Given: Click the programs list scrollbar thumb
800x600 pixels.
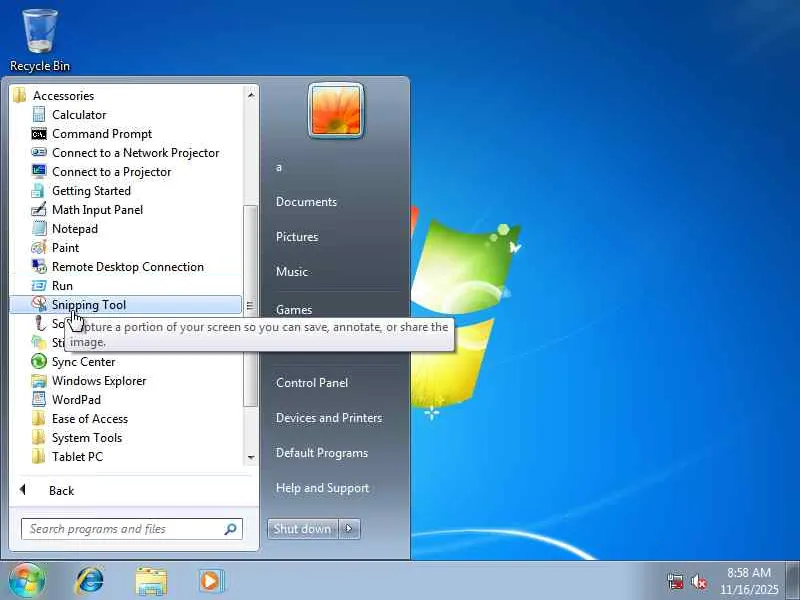Looking at the screenshot, I should pos(250,306).
